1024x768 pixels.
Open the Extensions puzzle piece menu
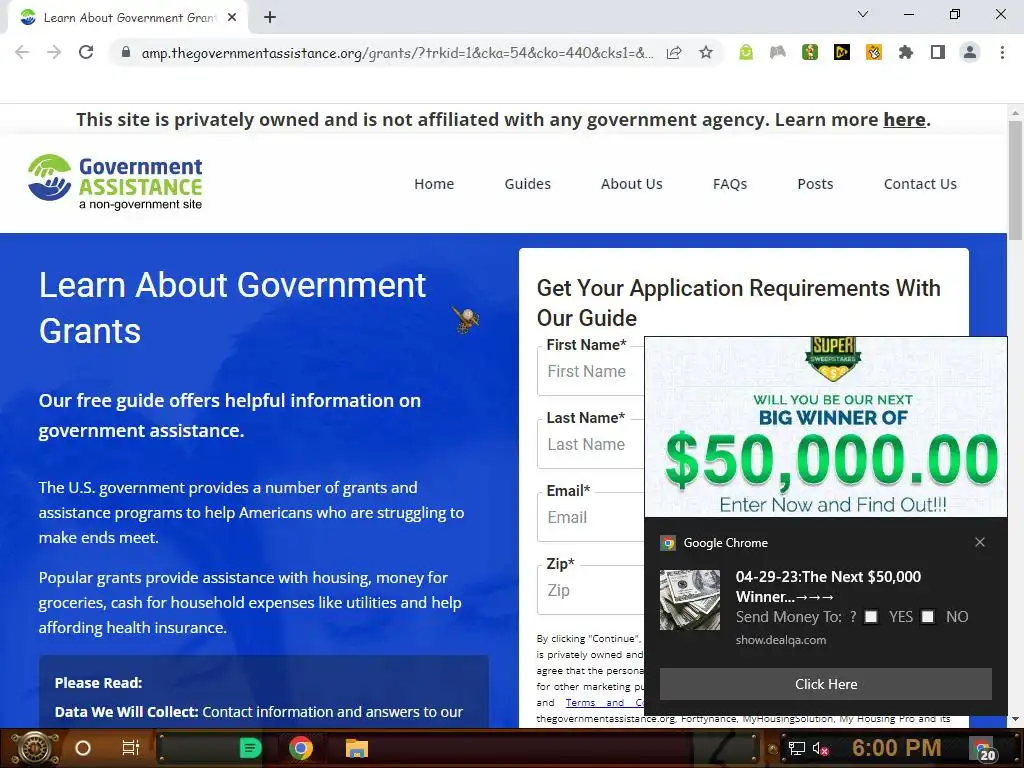click(906, 52)
